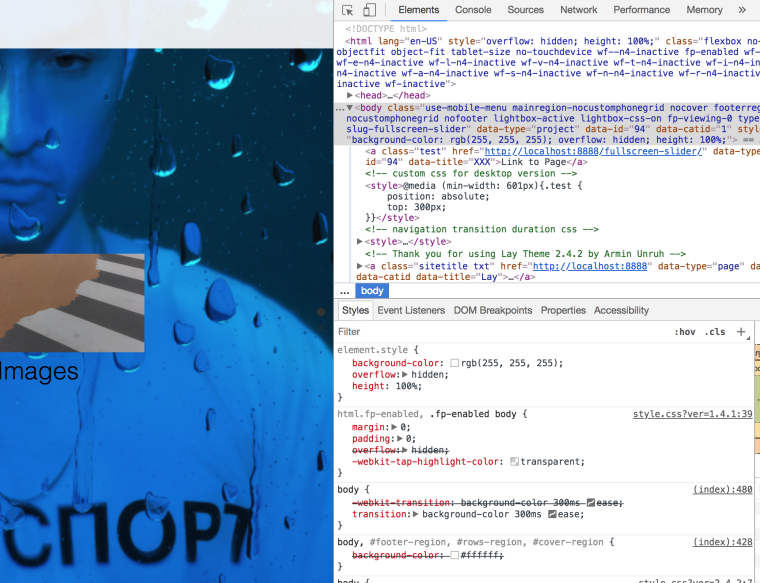Click the styles Filter input field
This screenshot has height=583, width=760.
coord(500,332)
